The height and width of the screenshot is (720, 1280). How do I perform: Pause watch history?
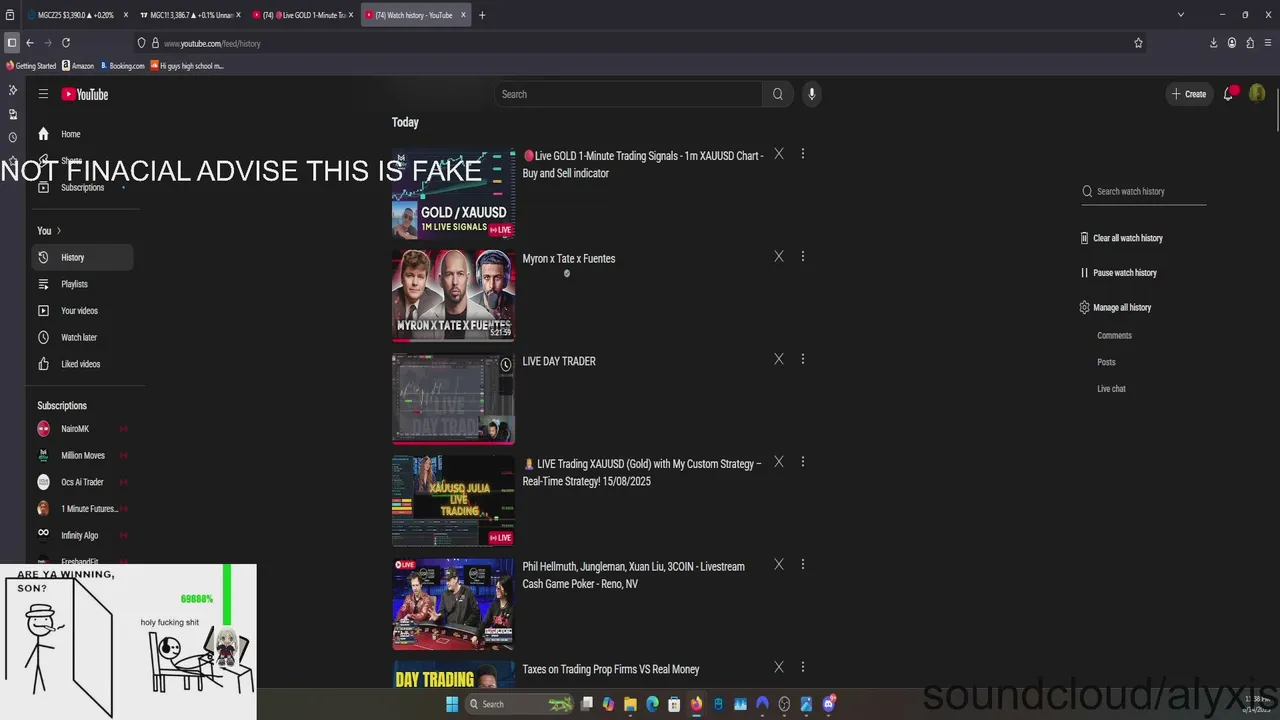click(x=1118, y=273)
